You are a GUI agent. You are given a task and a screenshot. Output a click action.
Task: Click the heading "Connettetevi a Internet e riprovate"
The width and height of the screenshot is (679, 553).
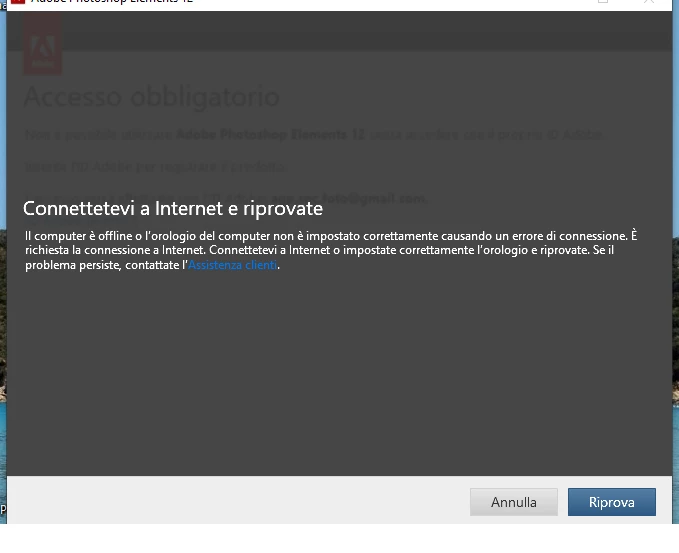173,209
